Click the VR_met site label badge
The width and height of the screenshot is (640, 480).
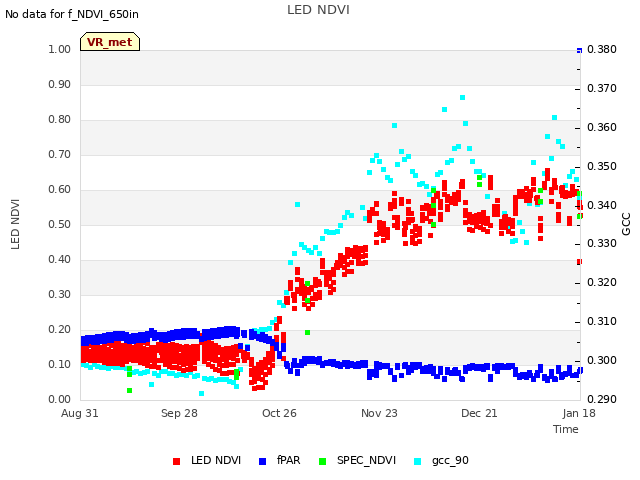pos(110,42)
